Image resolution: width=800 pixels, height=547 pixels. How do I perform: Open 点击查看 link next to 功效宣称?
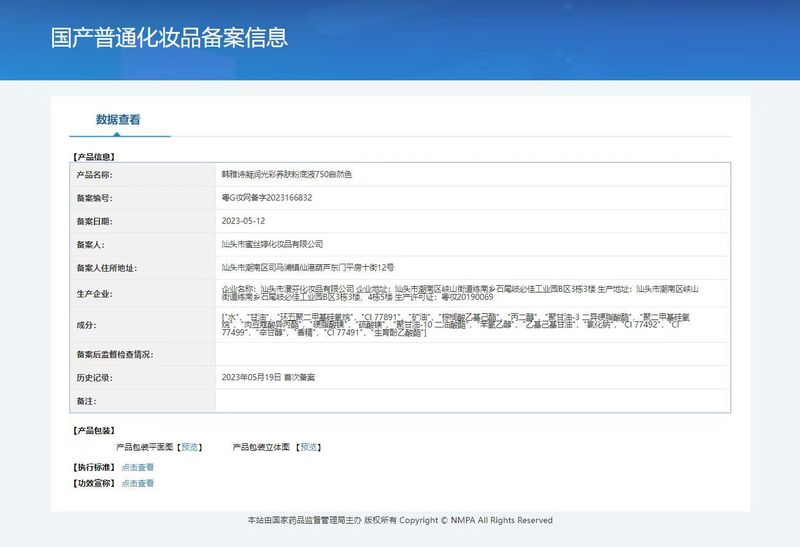(137, 483)
